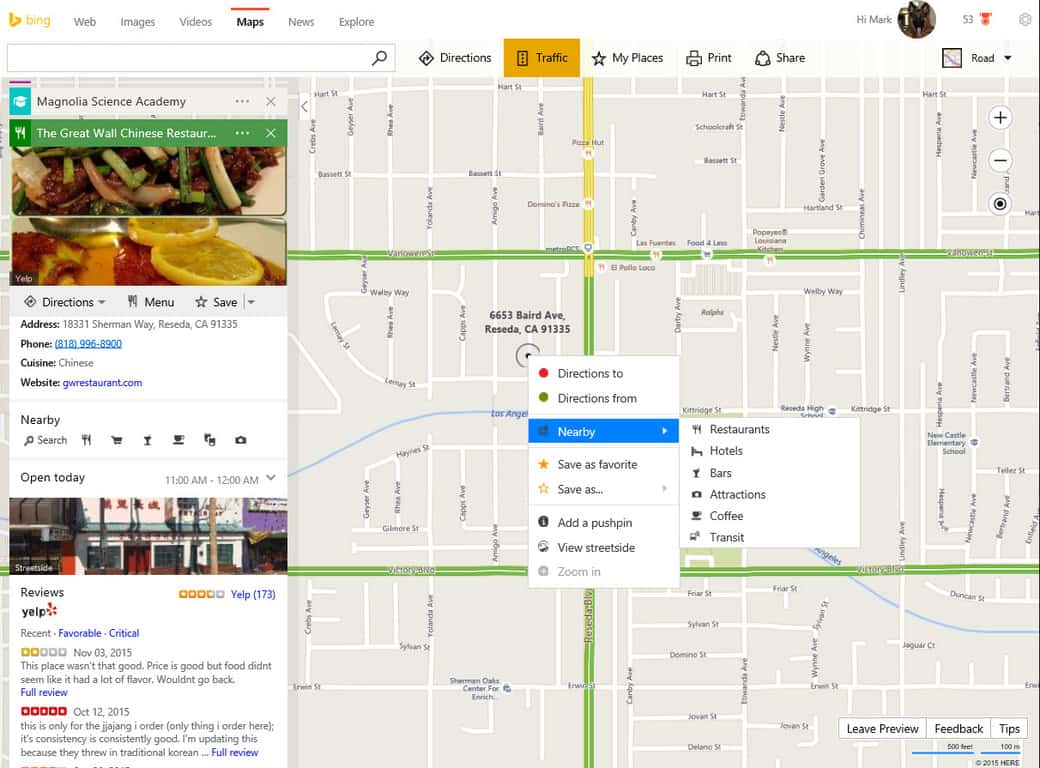
Task: Open the Streetside photo thumbnail
Action: pos(149,536)
